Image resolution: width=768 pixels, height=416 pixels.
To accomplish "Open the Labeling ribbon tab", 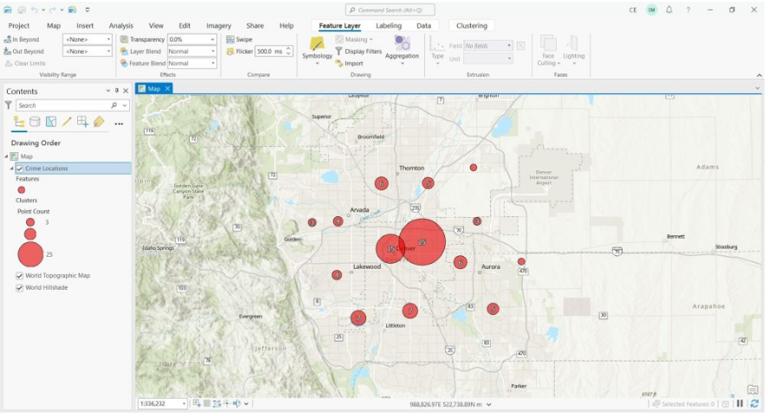I will point(388,25).
